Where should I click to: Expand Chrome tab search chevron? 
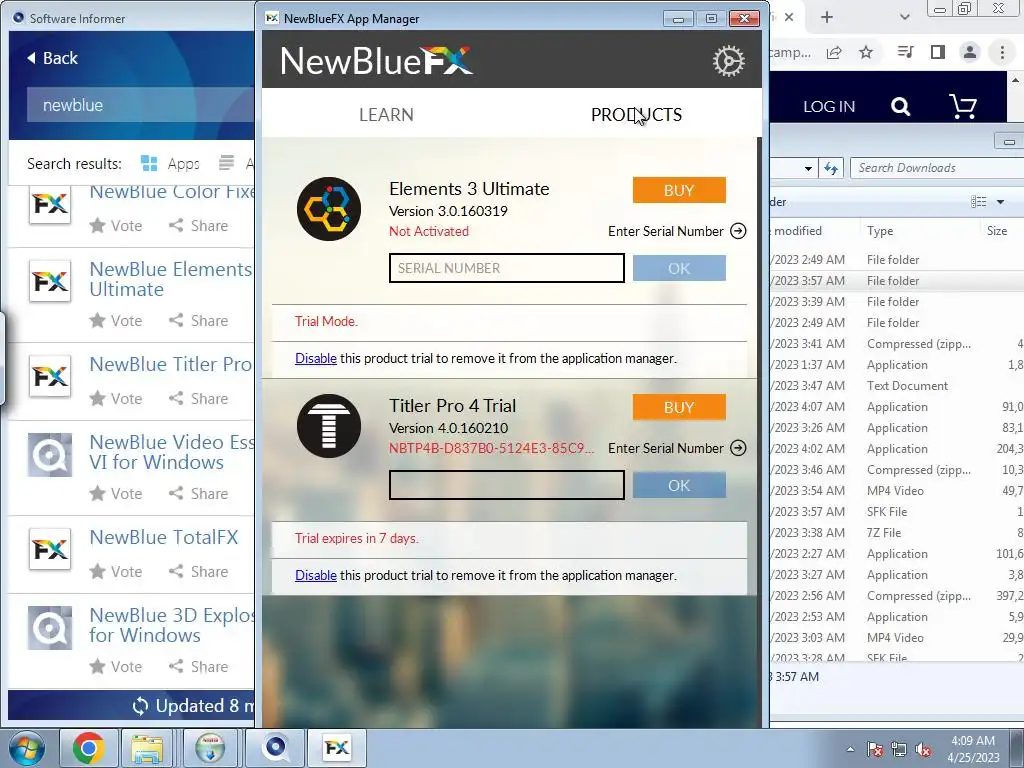[x=904, y=18]
